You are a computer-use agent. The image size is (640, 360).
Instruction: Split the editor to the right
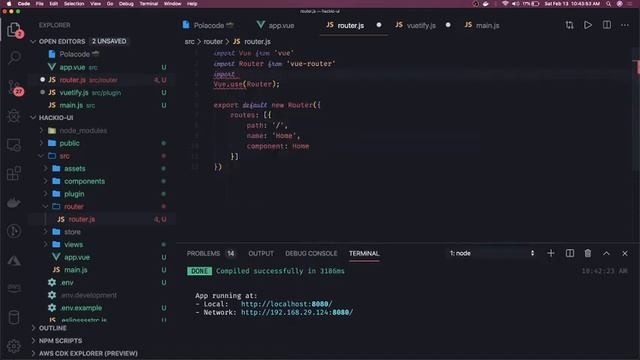(x=607, y=25)
